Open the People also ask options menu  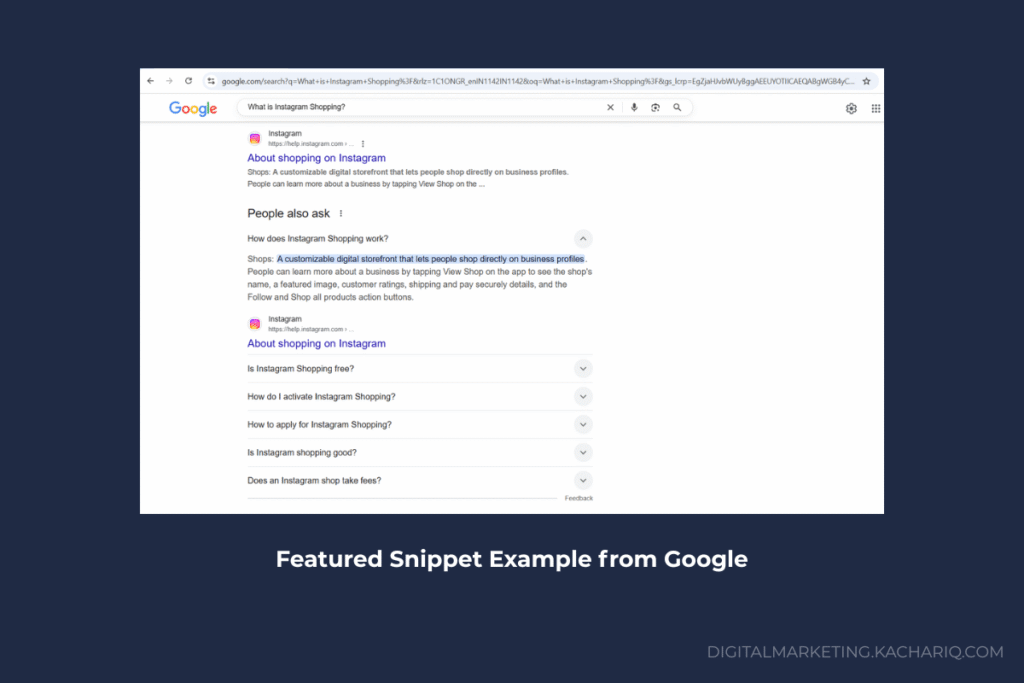[341, 214]
